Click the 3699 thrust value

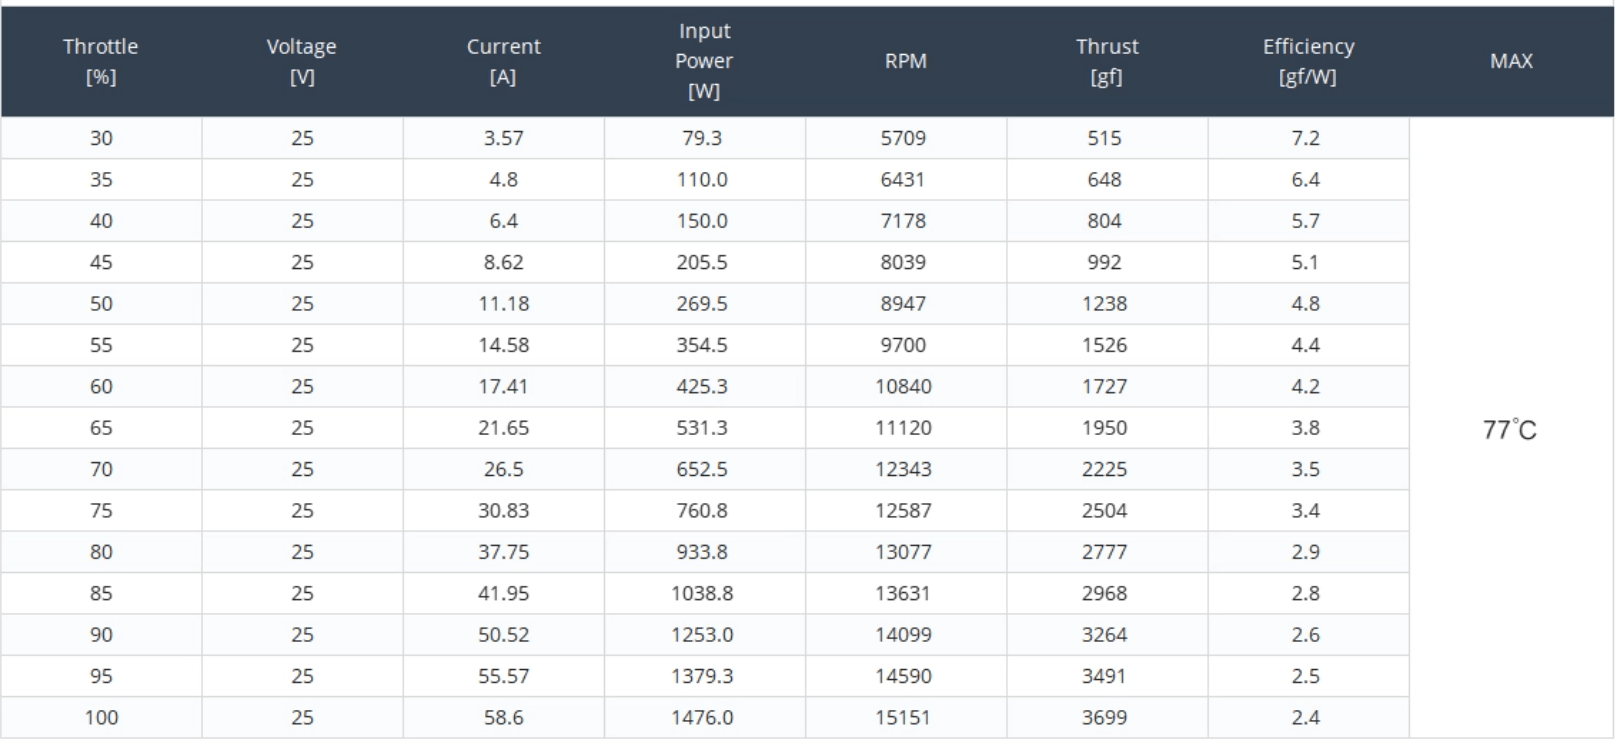click(1104, 718)
